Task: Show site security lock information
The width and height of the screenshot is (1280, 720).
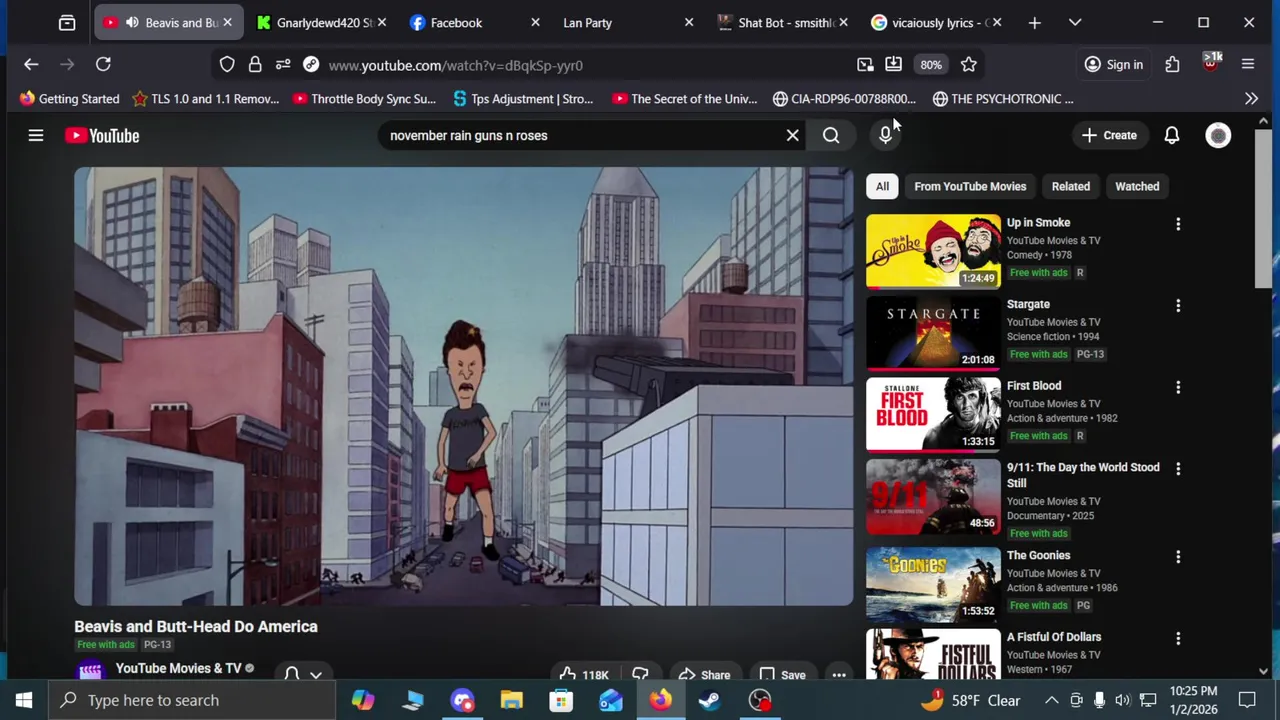Action: tap(255, 65)
